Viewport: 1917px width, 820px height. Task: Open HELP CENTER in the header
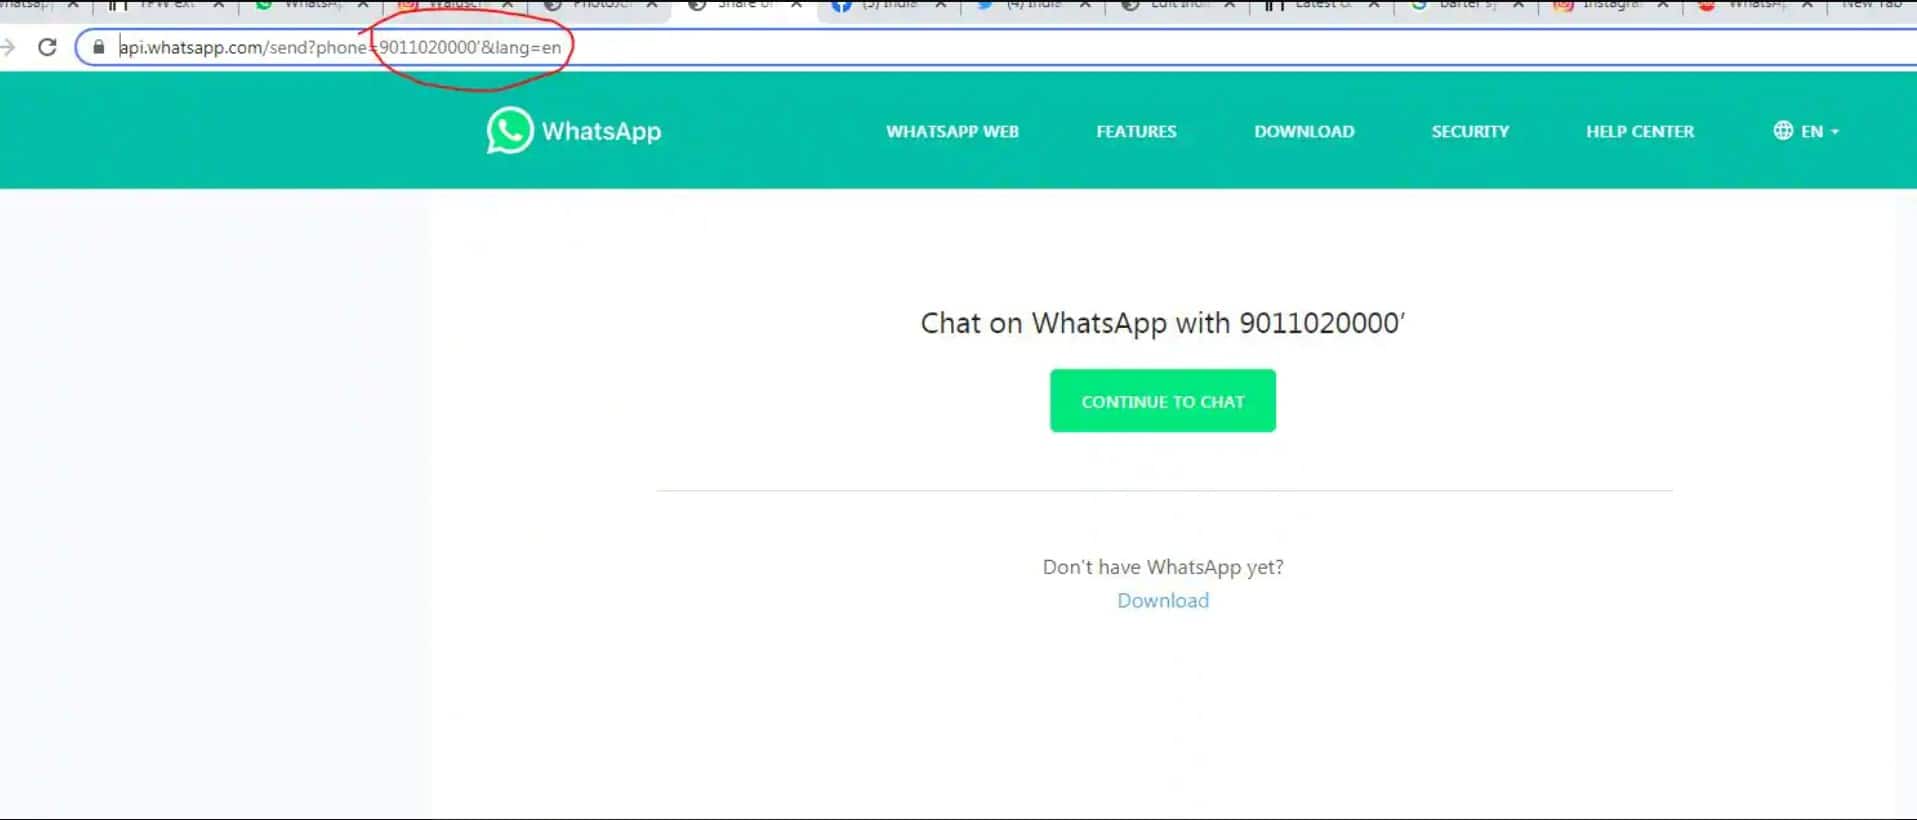tap(1640, 131)
